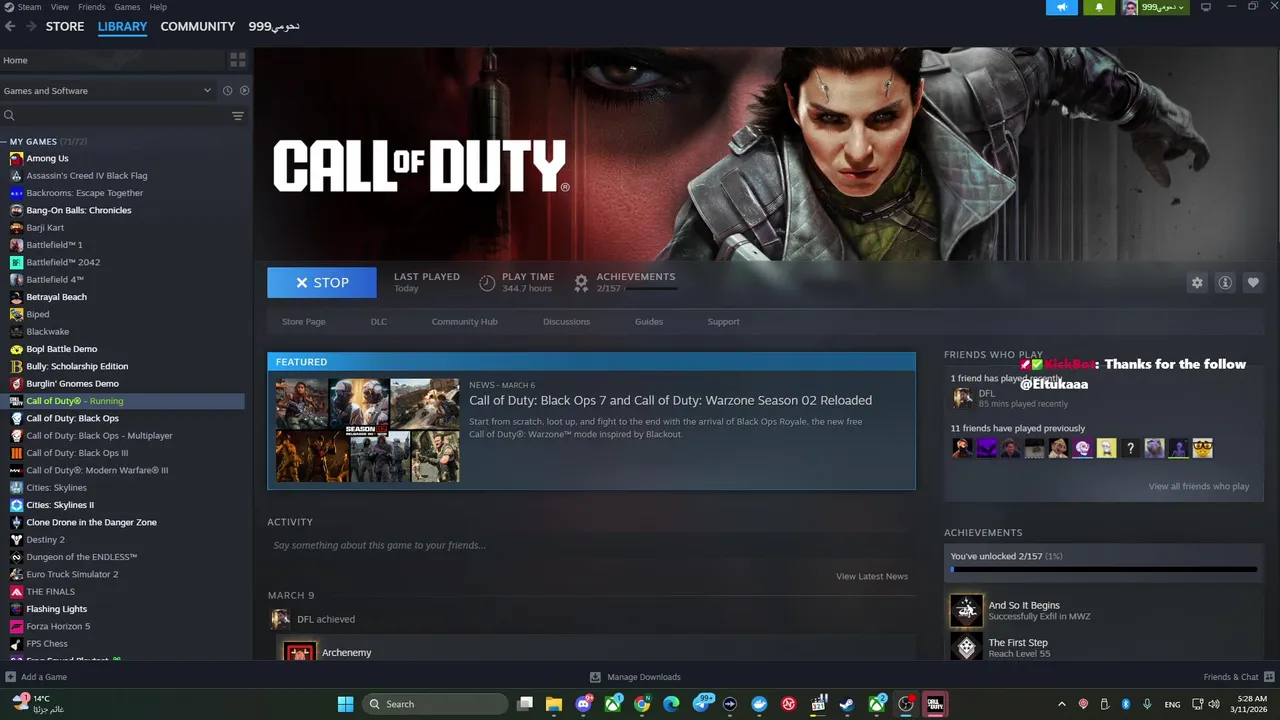The width and height of the screenshot is (1280, 720).
Task: Click the forward navigation arrow
Action: tap(31, 26)
